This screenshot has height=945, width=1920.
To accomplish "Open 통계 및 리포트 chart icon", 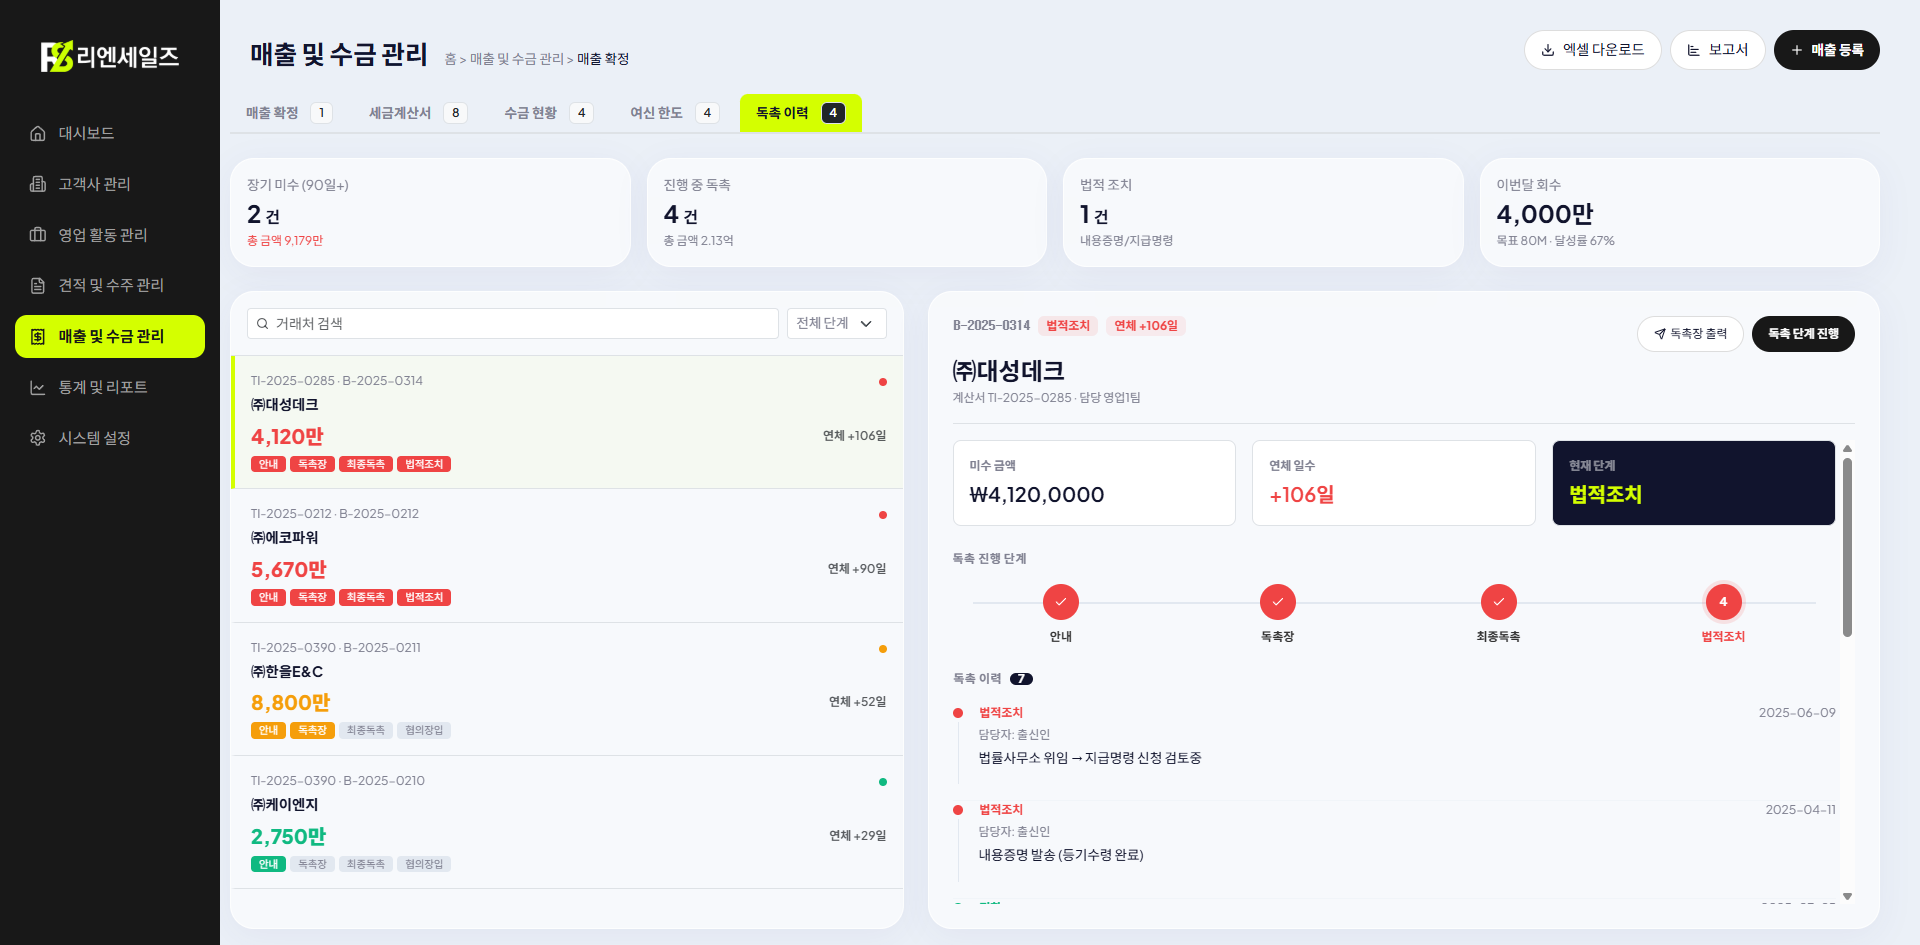I will [x=38, y=387].
